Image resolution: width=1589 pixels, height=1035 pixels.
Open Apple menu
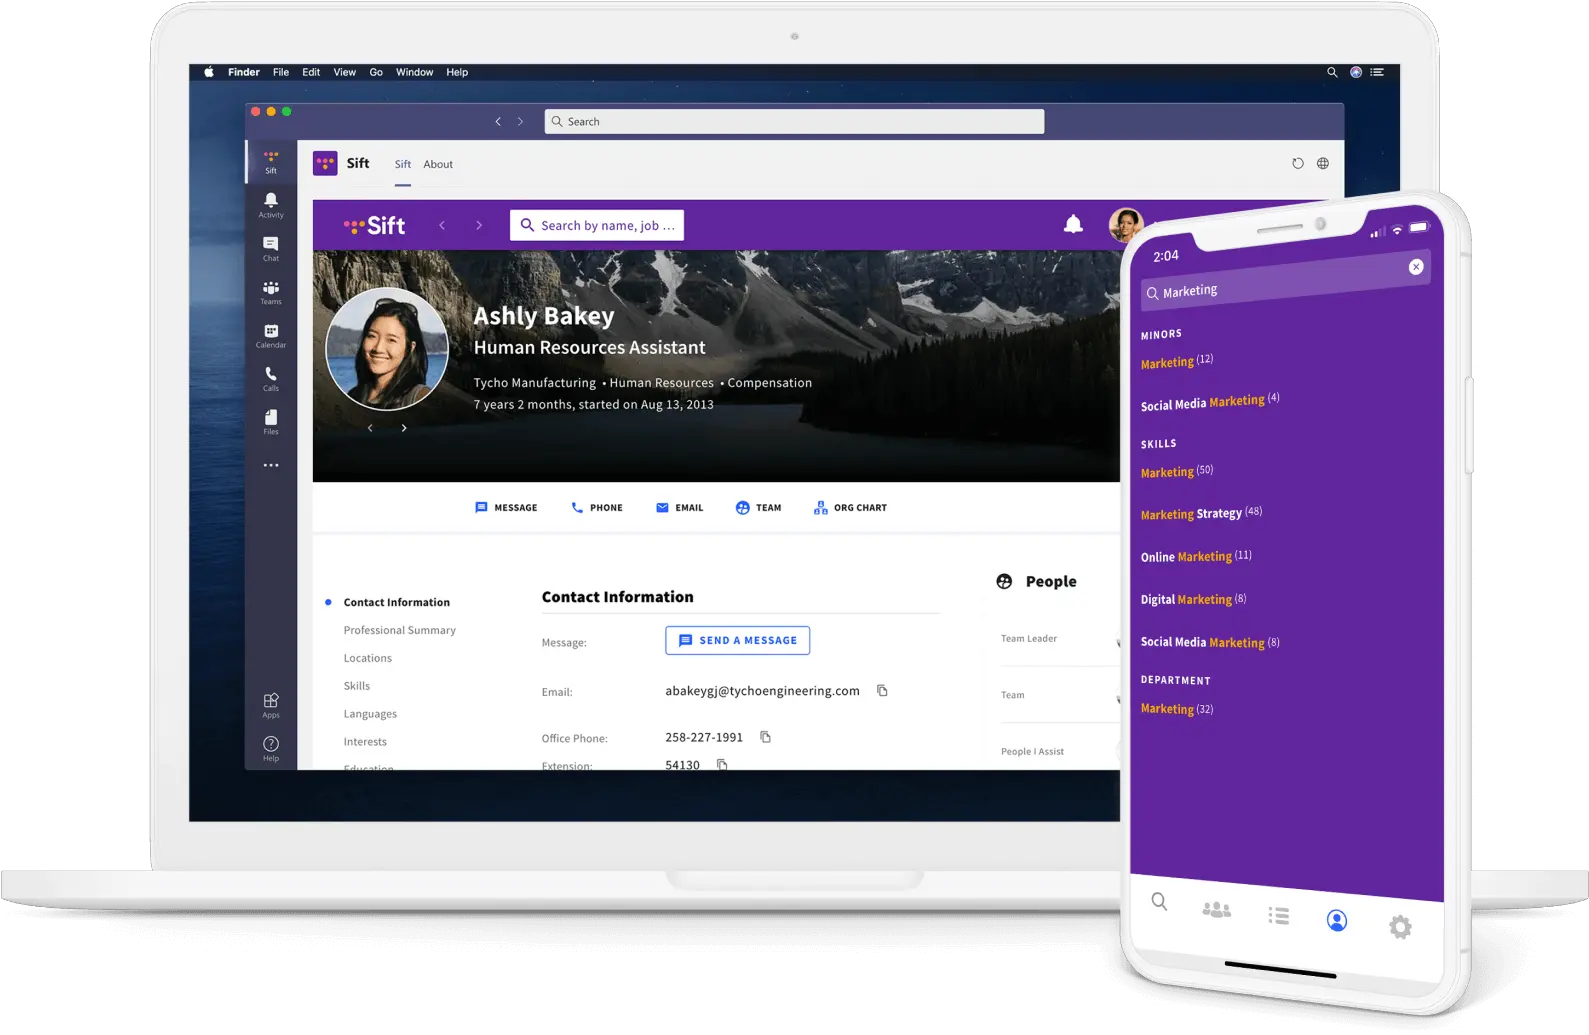(x=209, y=72)
